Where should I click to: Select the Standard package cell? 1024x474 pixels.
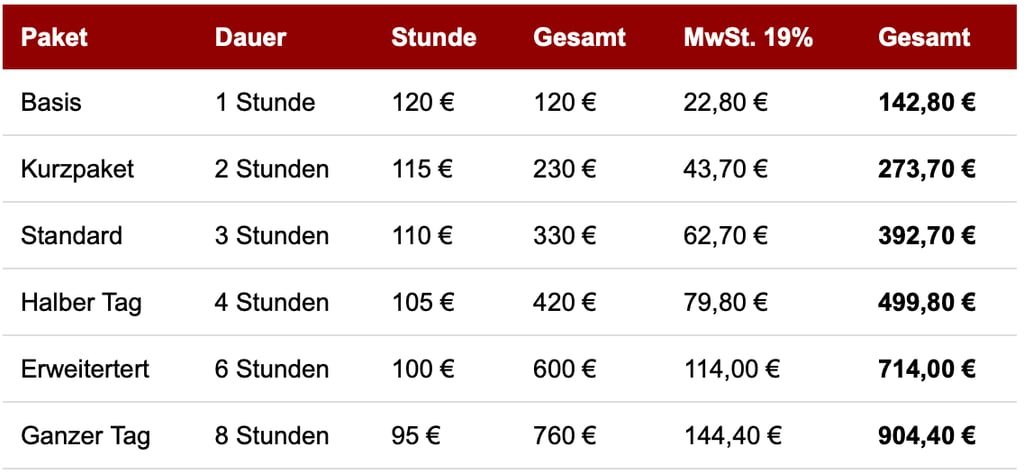[71, 236]
